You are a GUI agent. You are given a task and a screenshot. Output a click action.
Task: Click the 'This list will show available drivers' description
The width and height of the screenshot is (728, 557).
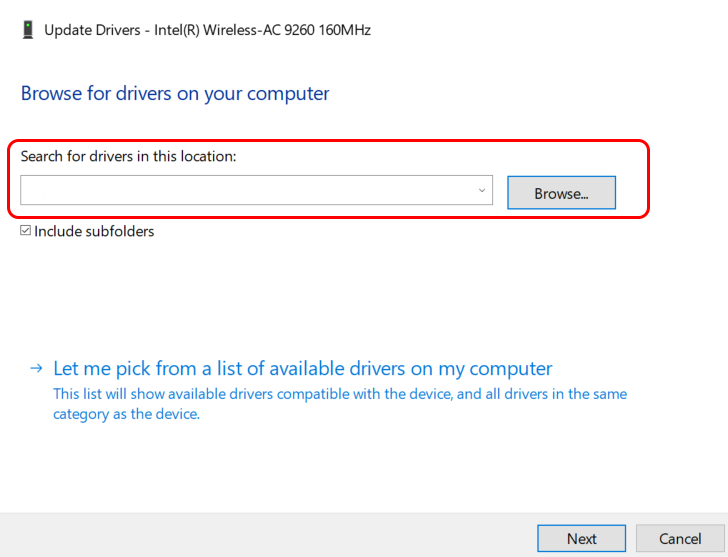[340, 394]
